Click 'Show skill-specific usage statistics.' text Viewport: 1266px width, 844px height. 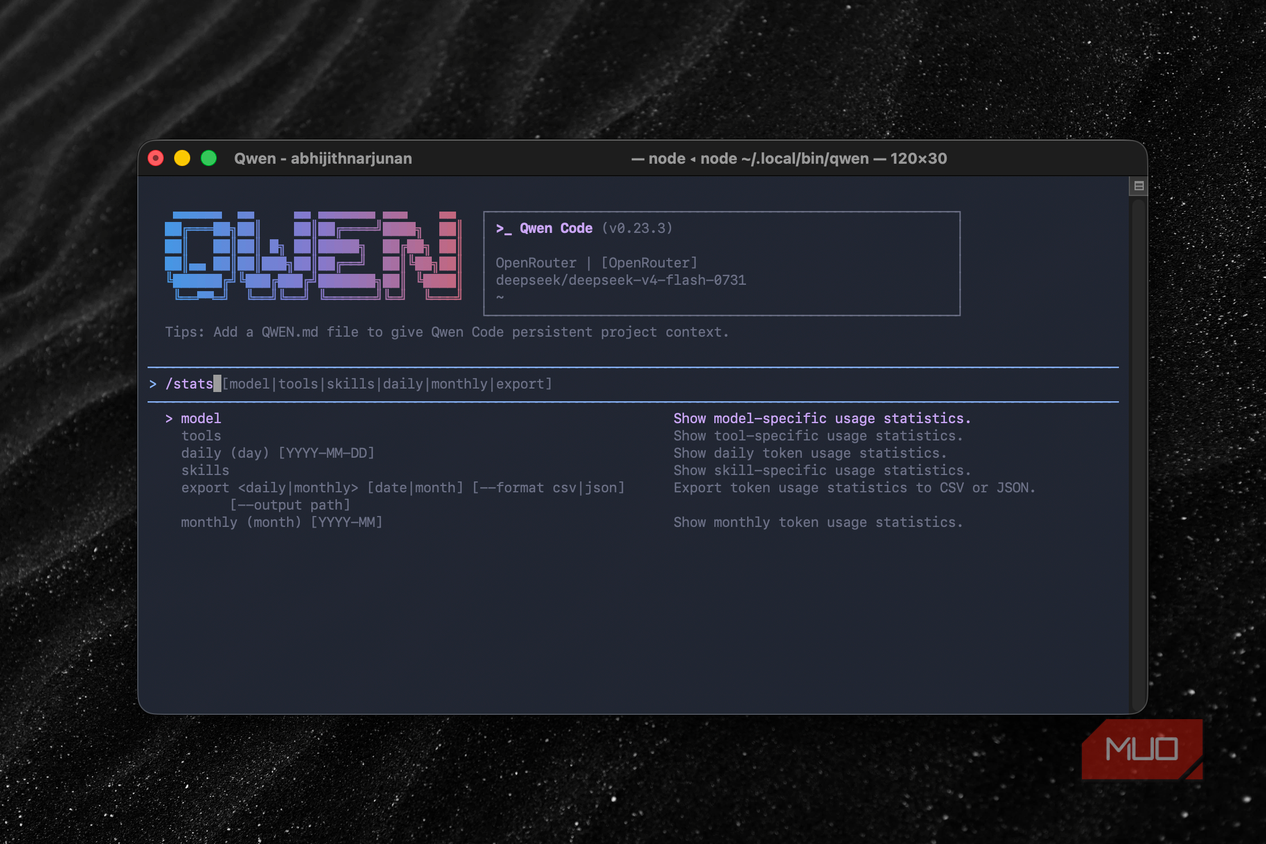pos(822,470)
